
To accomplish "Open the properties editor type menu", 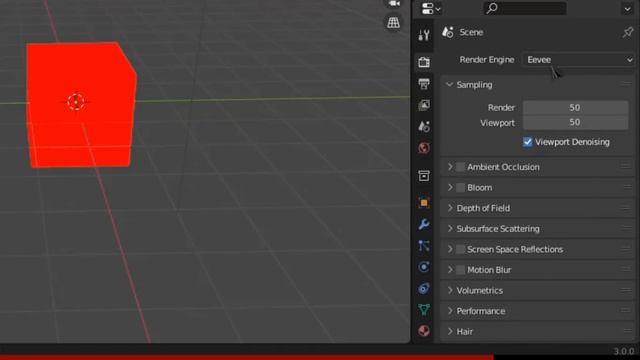I will tap(431, 8).
